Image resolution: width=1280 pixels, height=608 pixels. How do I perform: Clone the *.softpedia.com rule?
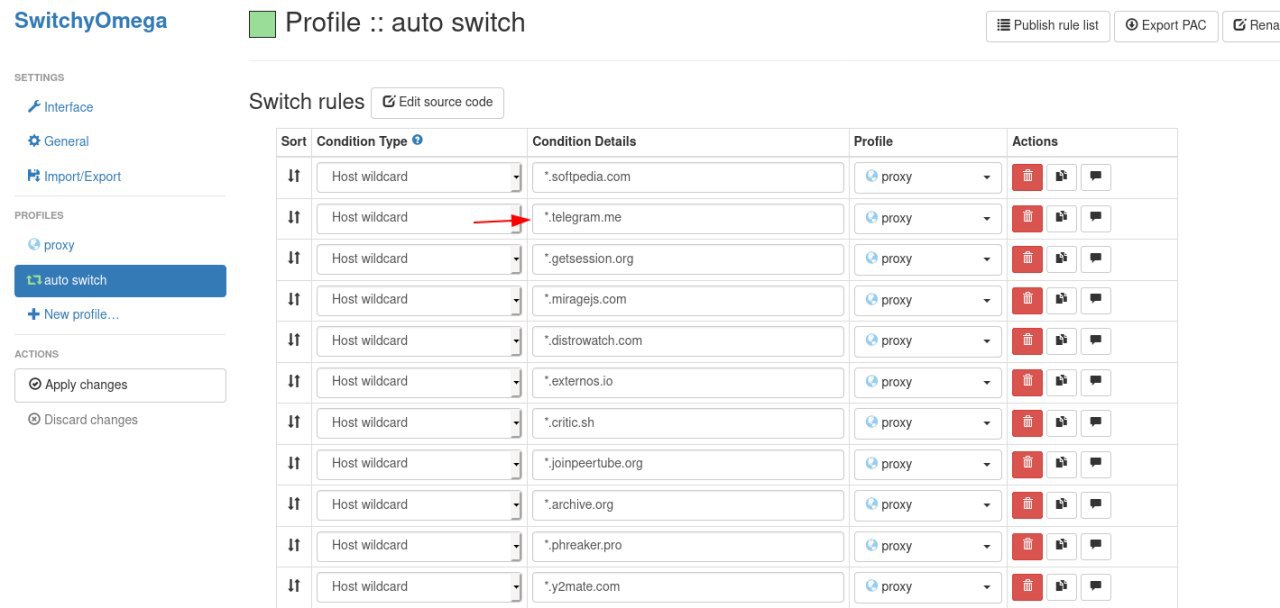pyautogui.click(x=1061, y=177)
